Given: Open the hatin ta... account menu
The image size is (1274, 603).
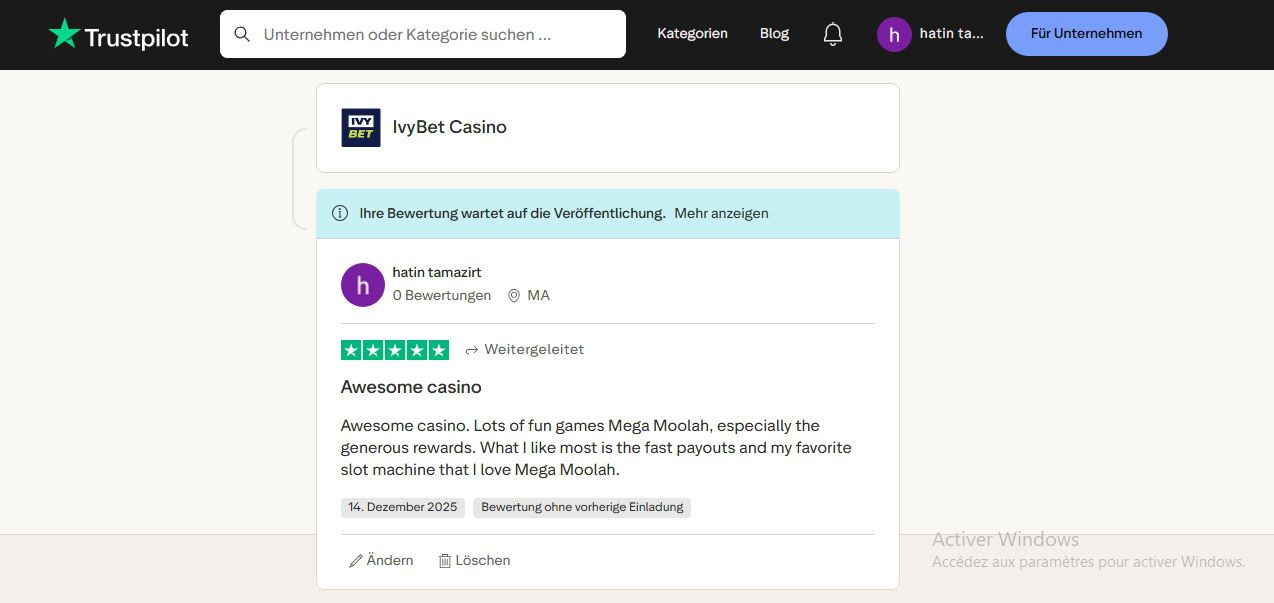Looking at the screenshot, I should (x=951, y=34).
